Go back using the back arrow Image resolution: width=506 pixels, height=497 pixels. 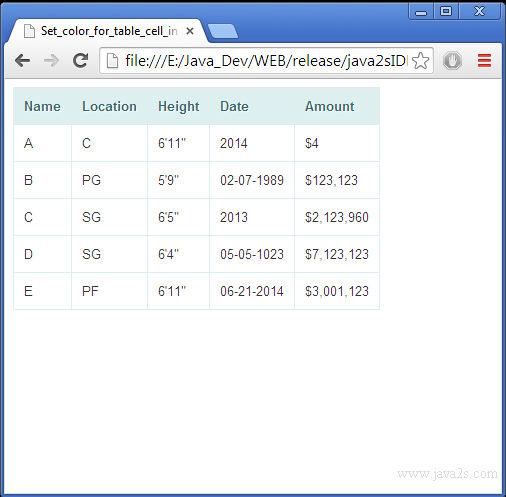(23, 61)
